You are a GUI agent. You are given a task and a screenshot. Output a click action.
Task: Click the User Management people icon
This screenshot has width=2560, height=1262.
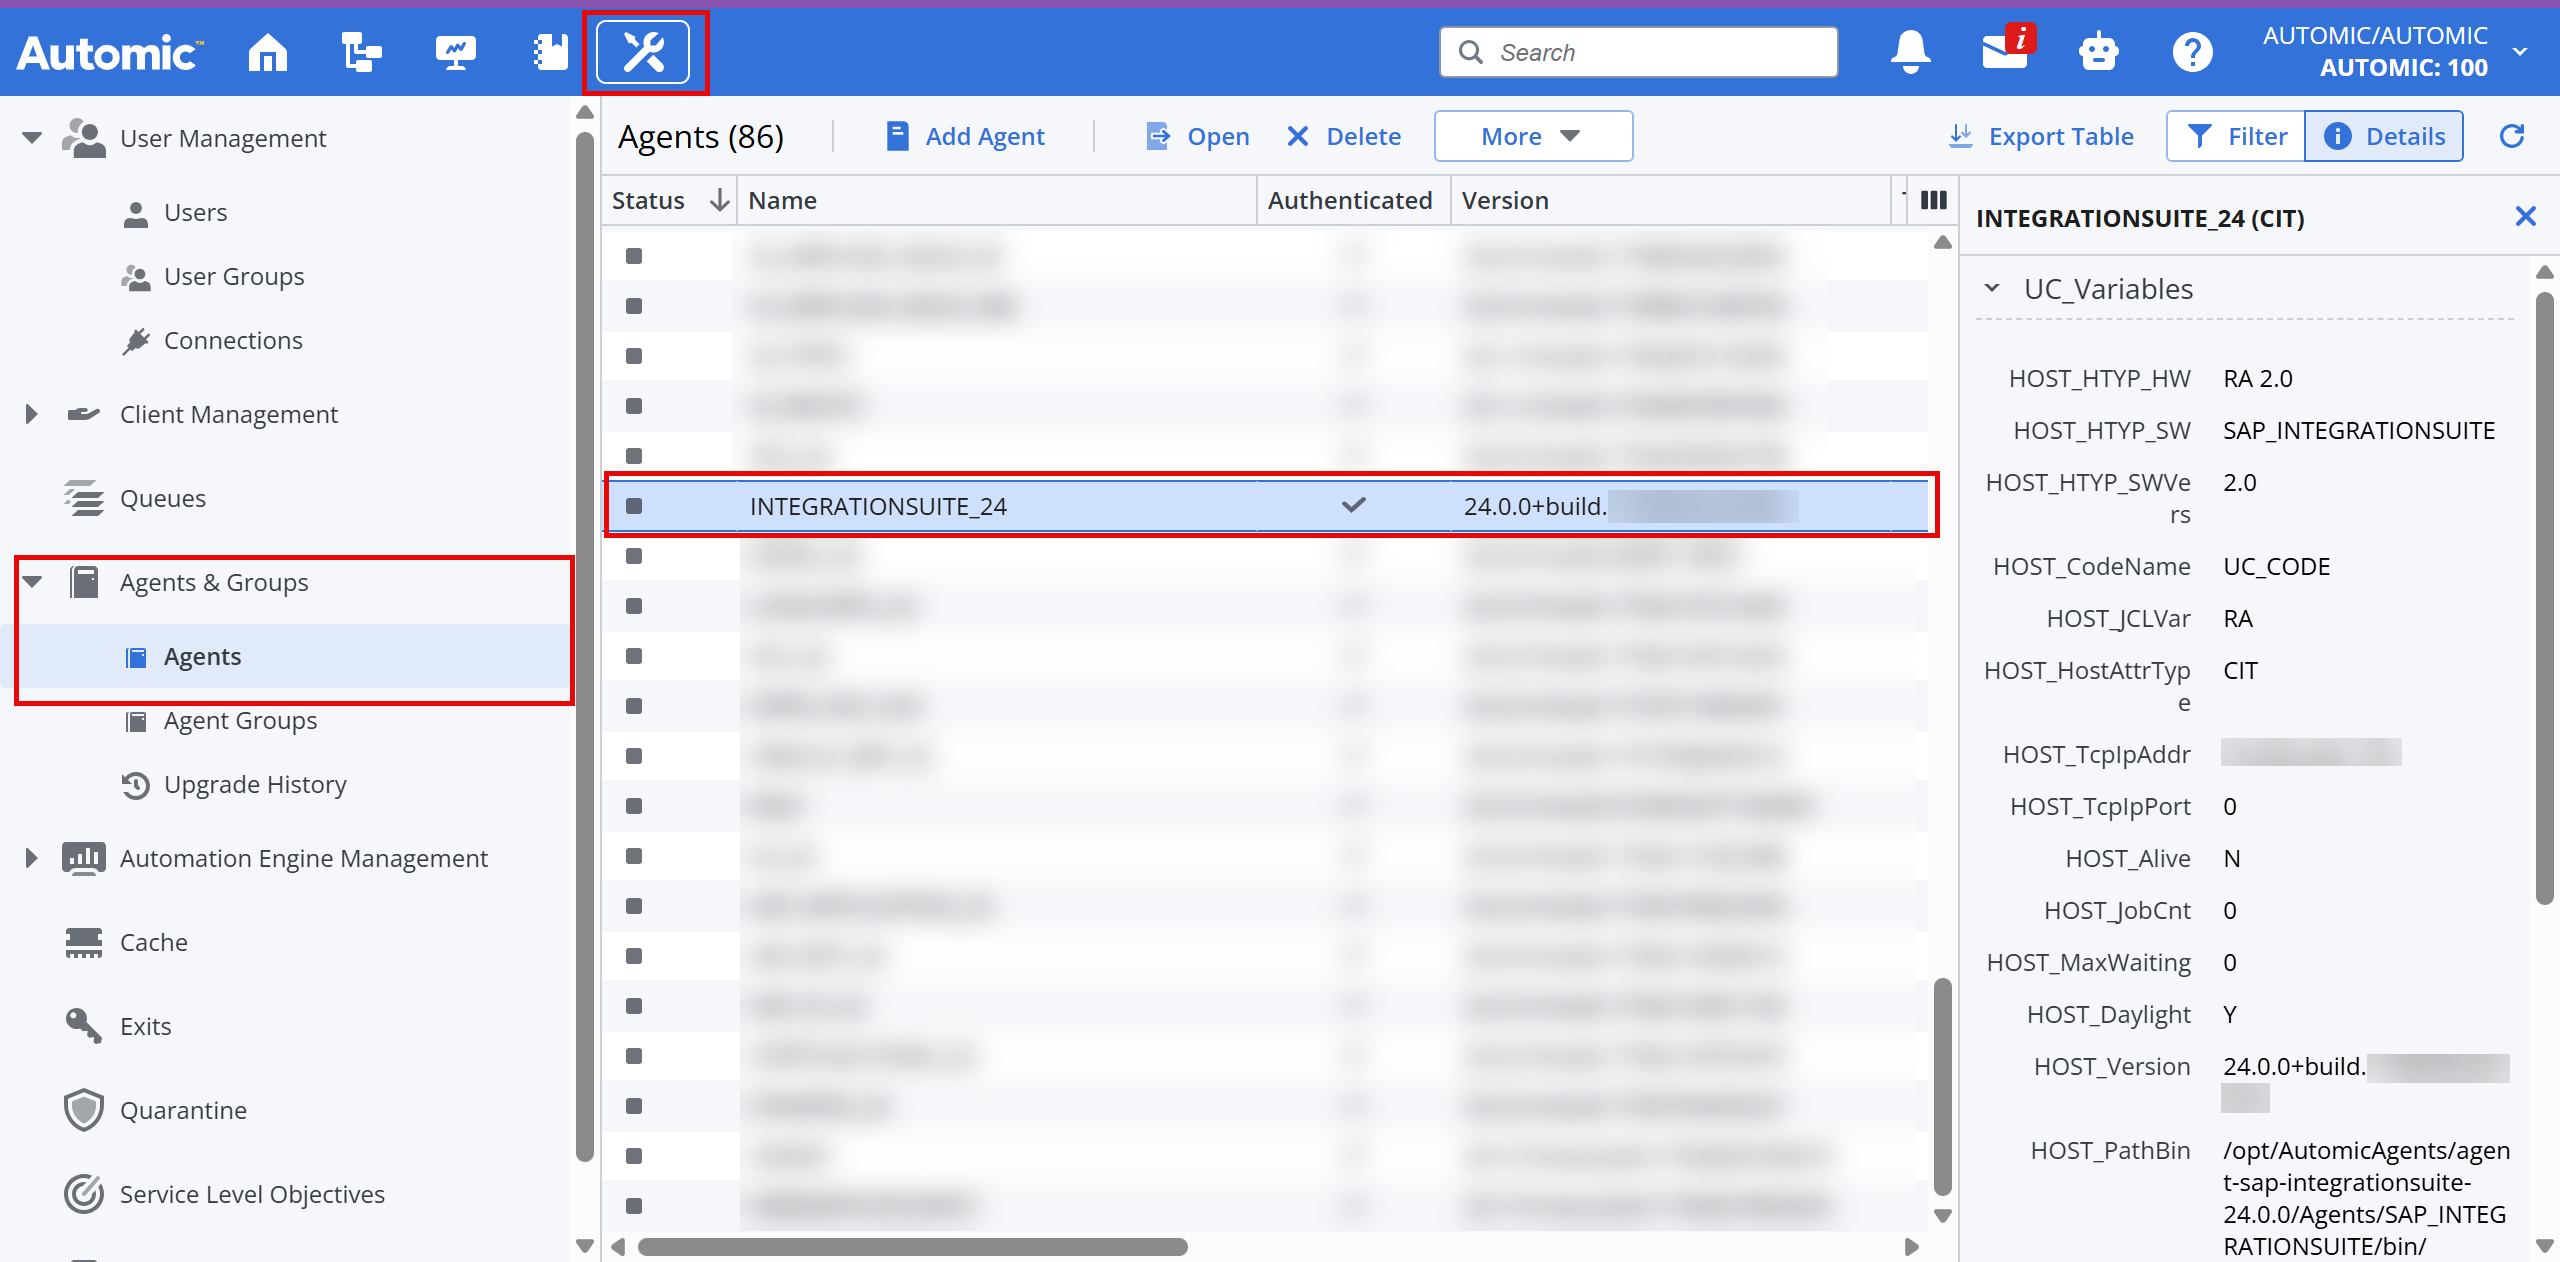click(x=84, y=138)
